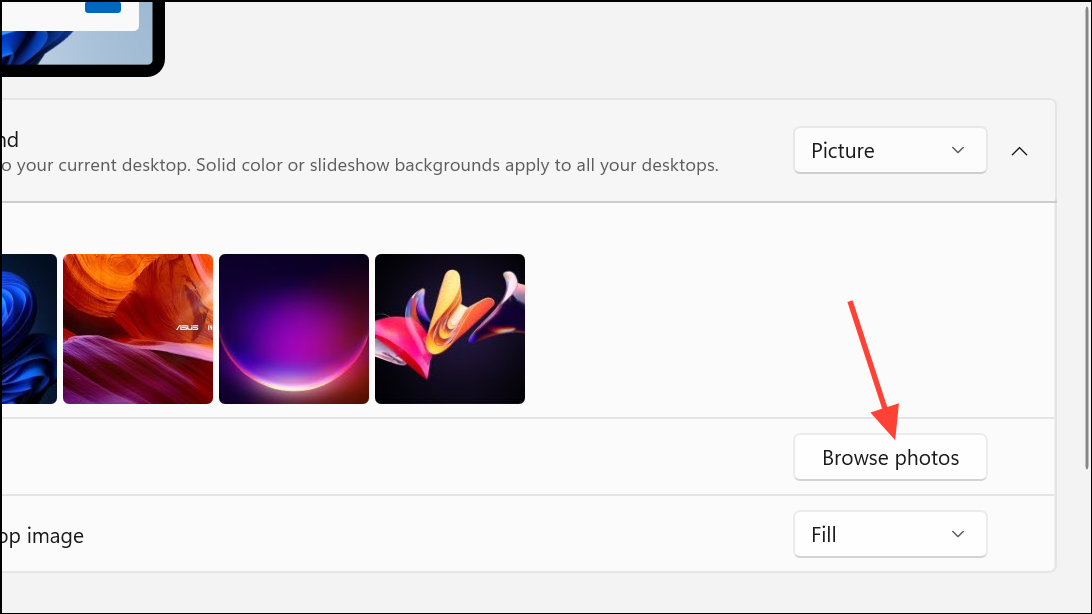Open the Picture background type dropdown
Image resolution: width=1092 pixels, height=614 pixels.
point(889,151)
